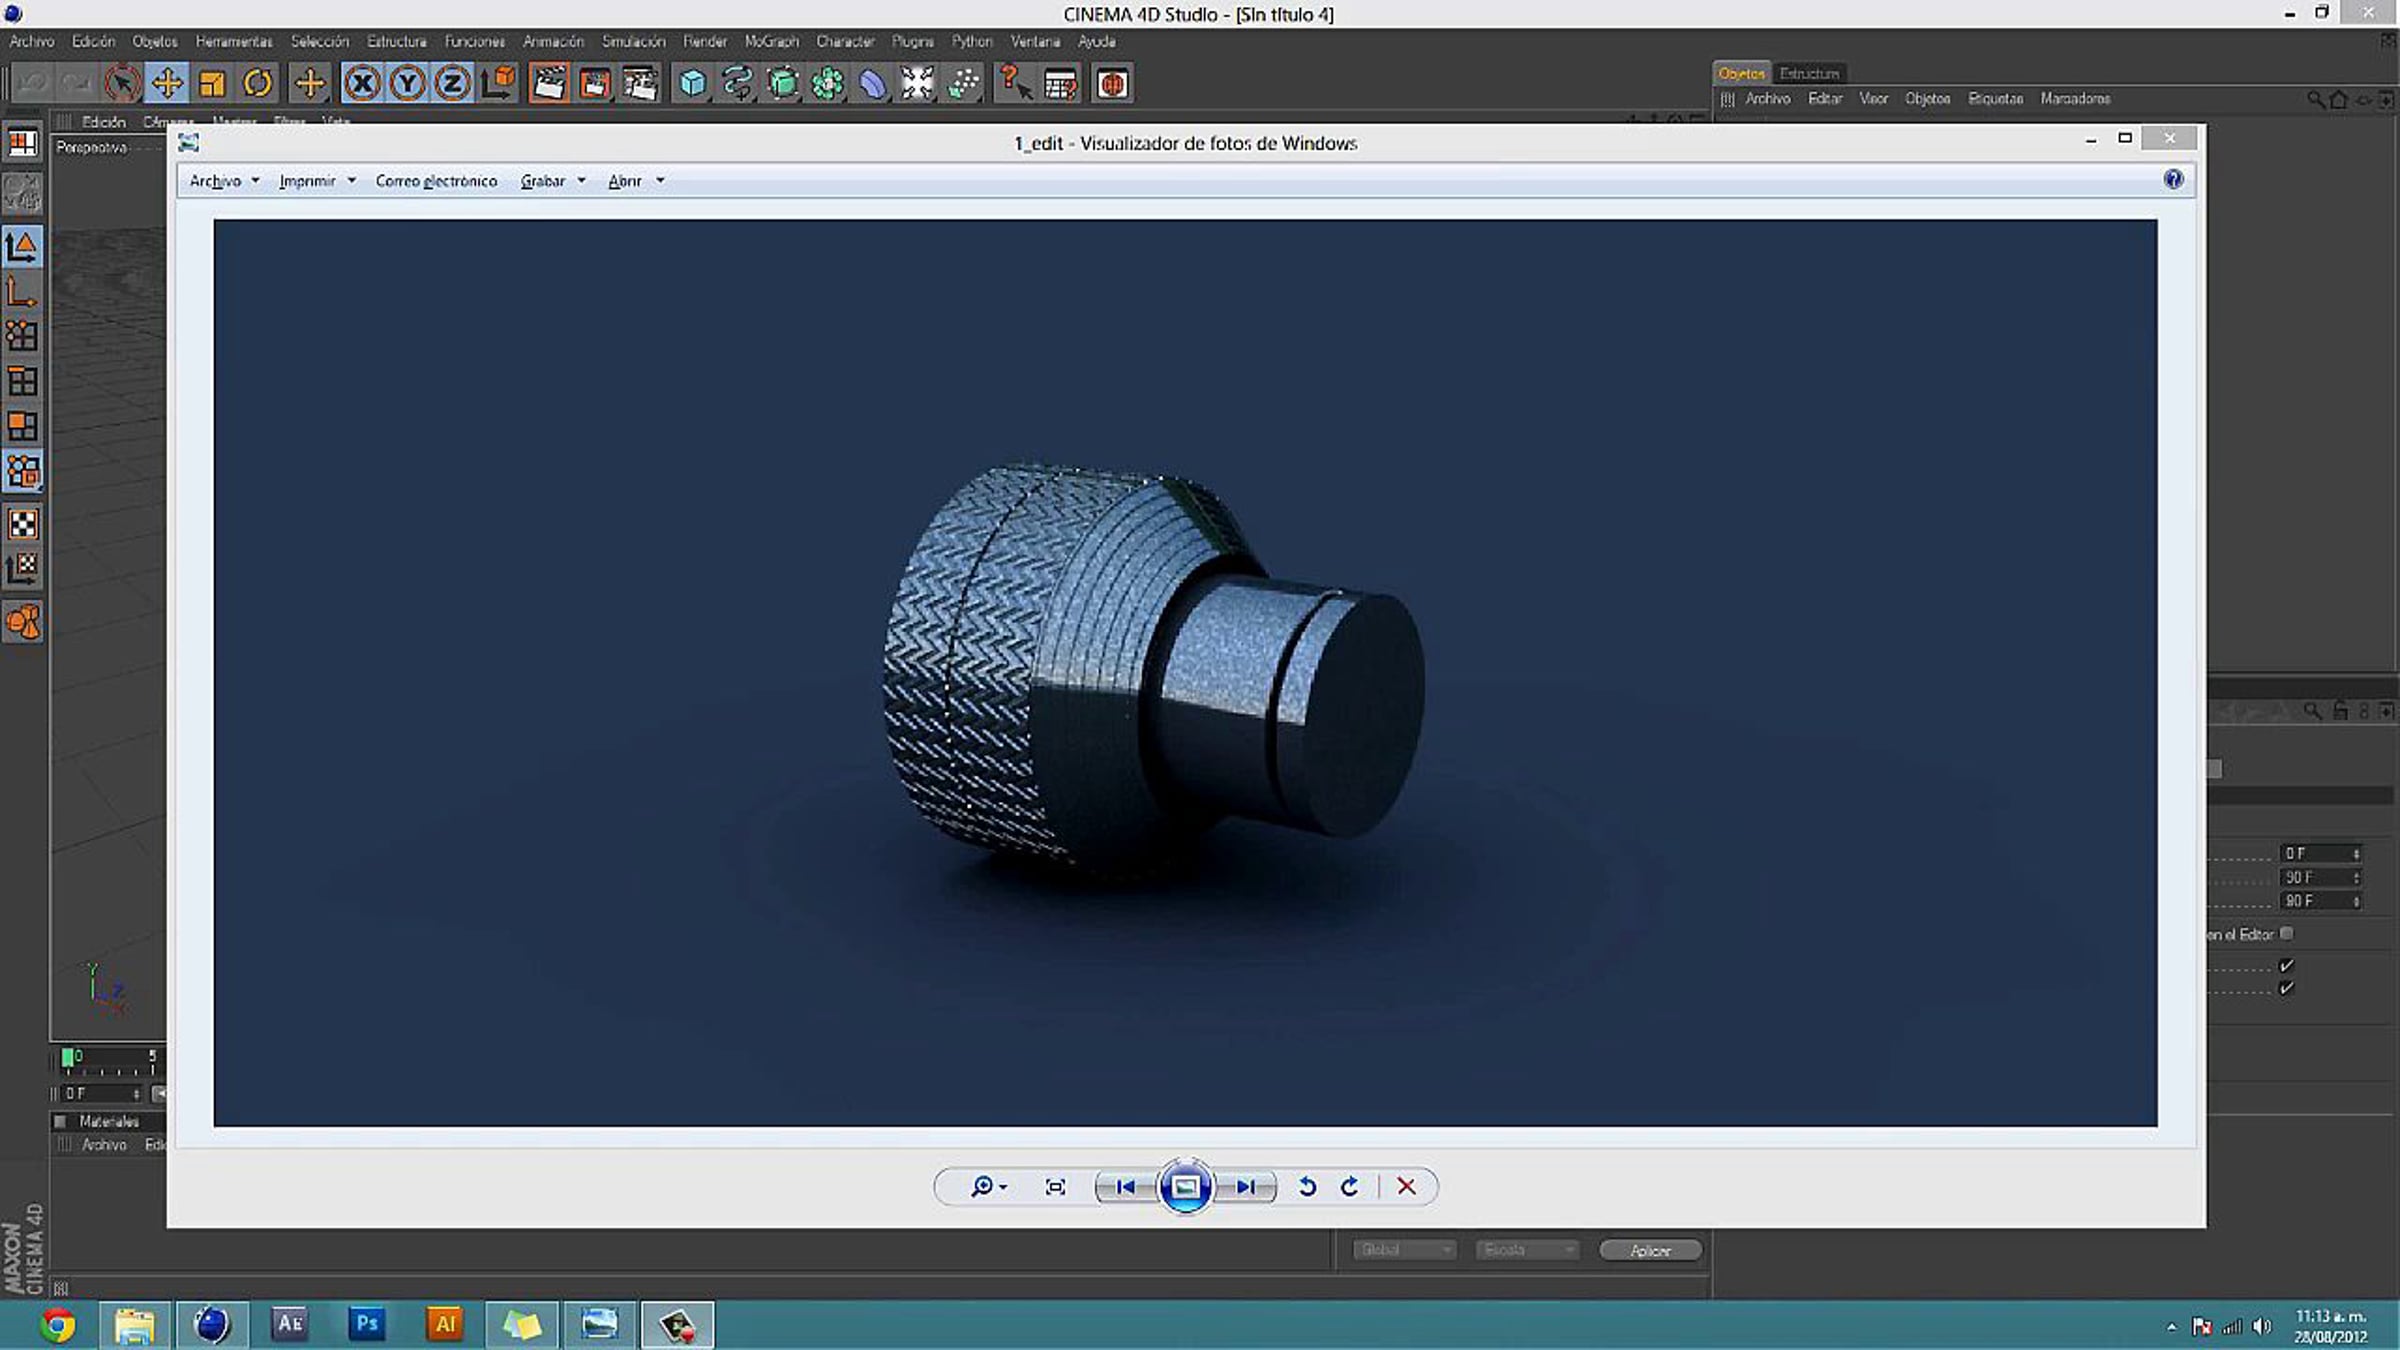Add a Cube primitive object

tap(692, 83)
